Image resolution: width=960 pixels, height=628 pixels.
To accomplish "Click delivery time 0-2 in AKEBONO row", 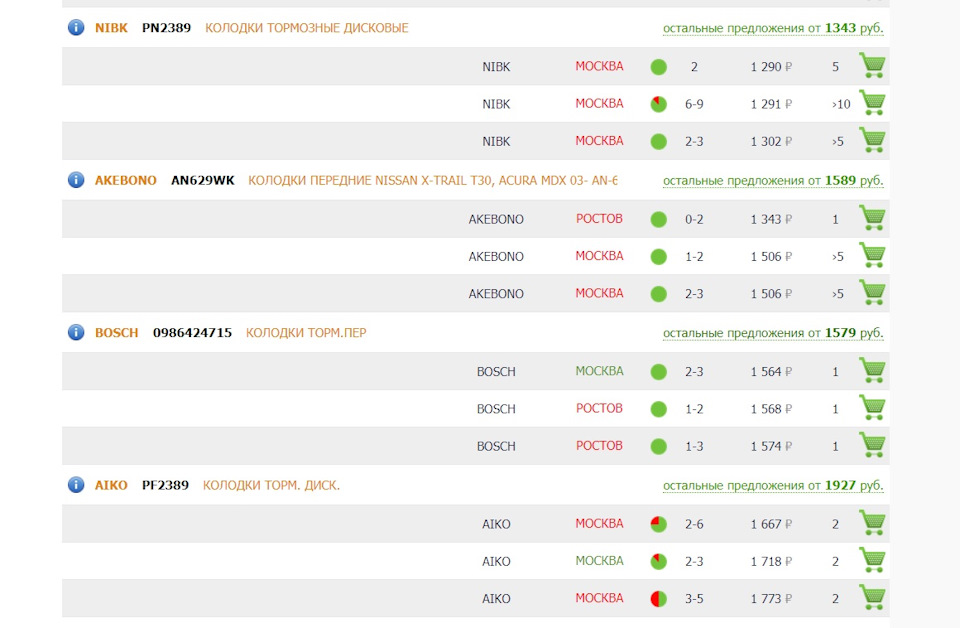I will (x=694, y=219).
